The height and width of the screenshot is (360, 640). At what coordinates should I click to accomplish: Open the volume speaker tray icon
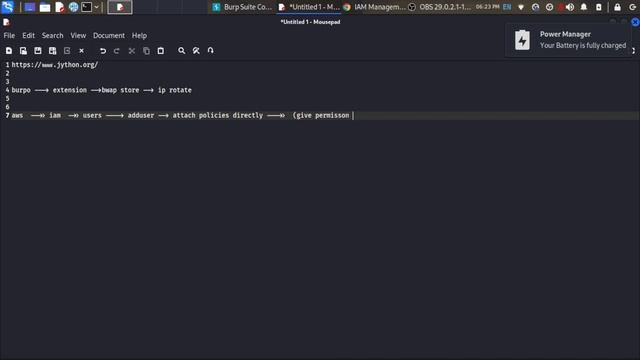click(570, 7)
